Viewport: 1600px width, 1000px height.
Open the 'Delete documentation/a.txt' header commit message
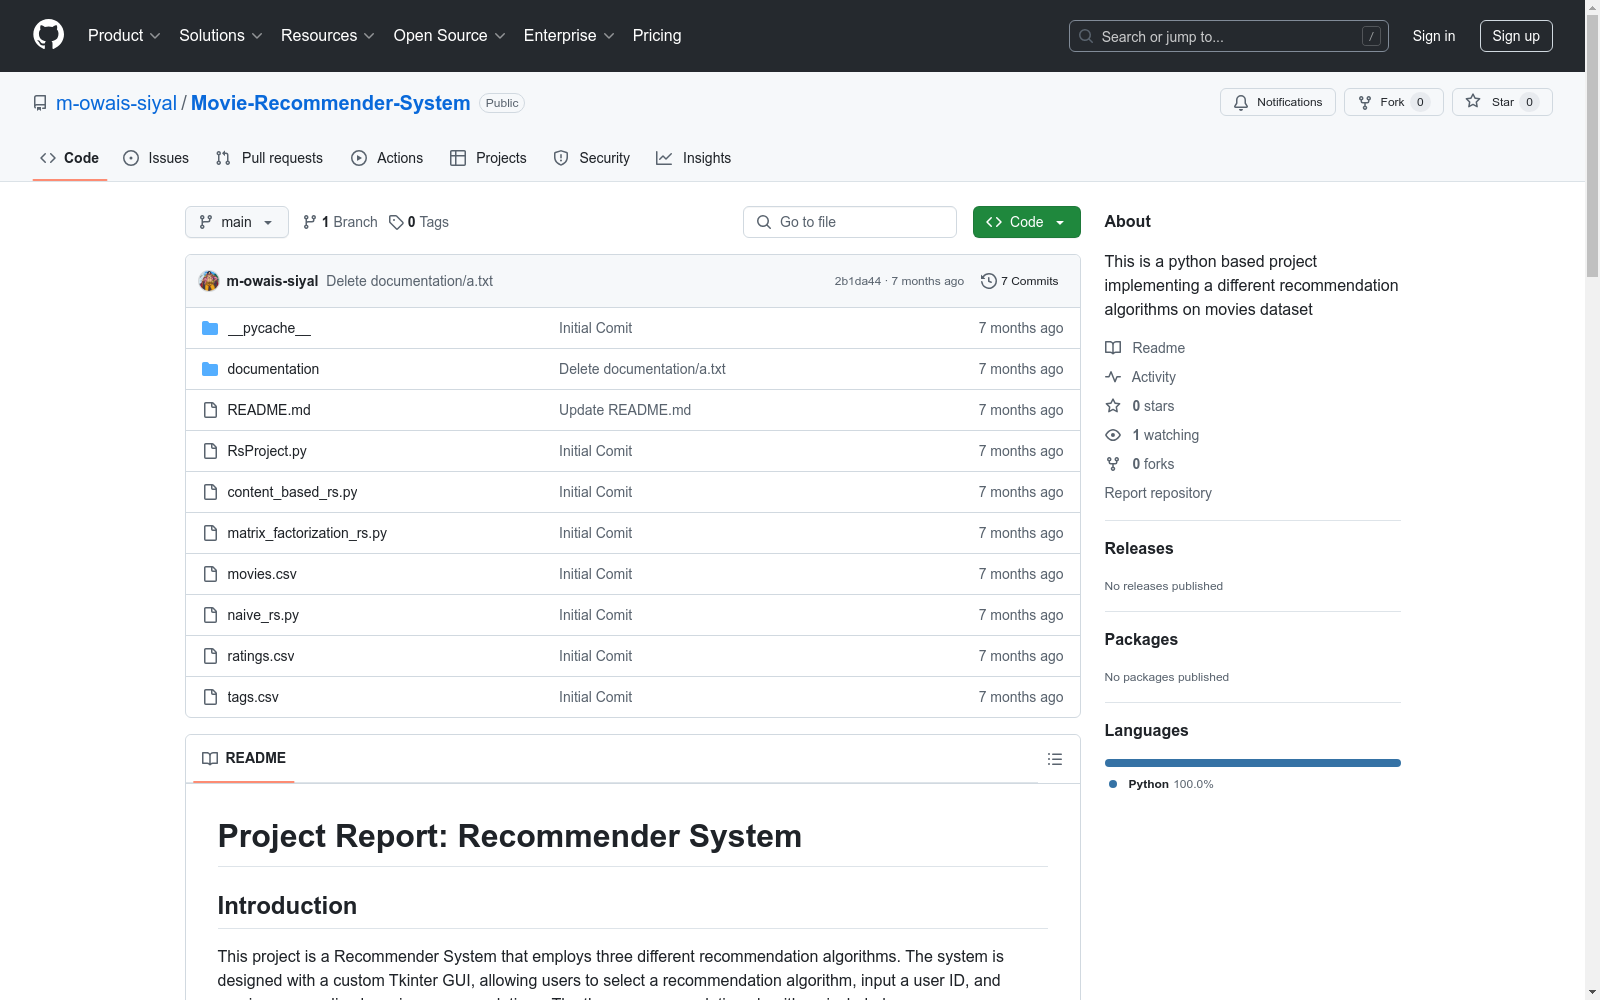pos(409,281)
